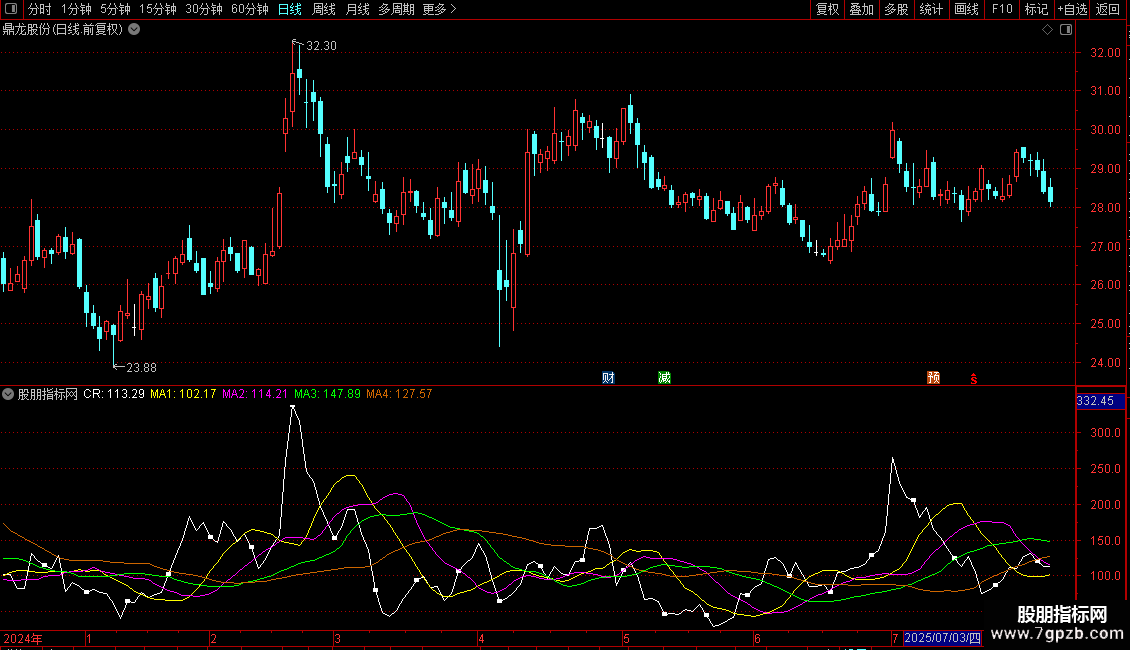Activate the 画线 drawing tool

click(966, 9)
